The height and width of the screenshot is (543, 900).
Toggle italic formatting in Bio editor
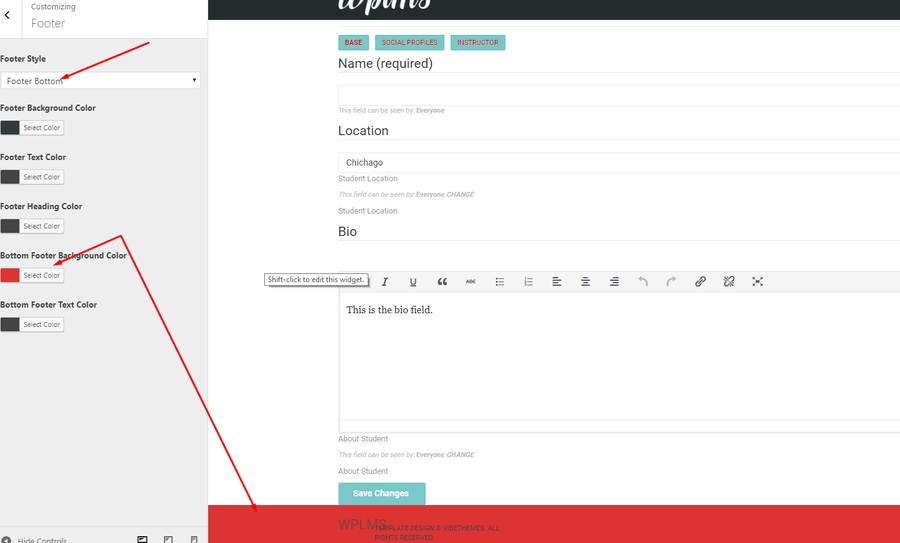click(385, 281)
